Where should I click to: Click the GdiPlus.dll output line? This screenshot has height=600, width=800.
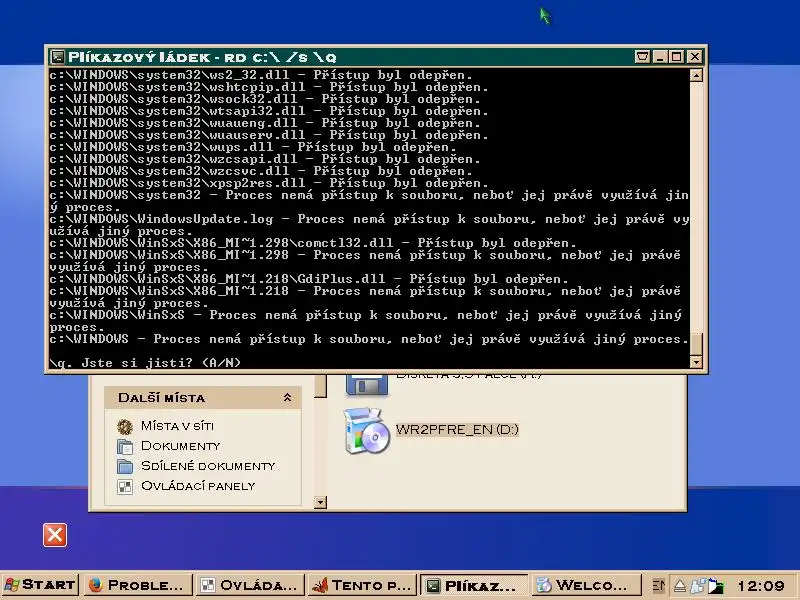[x=309, y=279]
